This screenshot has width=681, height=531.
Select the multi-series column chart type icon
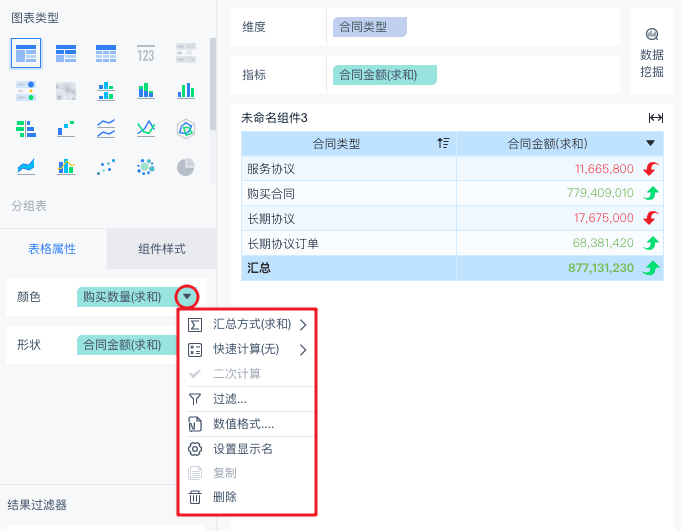coord(186,91)
